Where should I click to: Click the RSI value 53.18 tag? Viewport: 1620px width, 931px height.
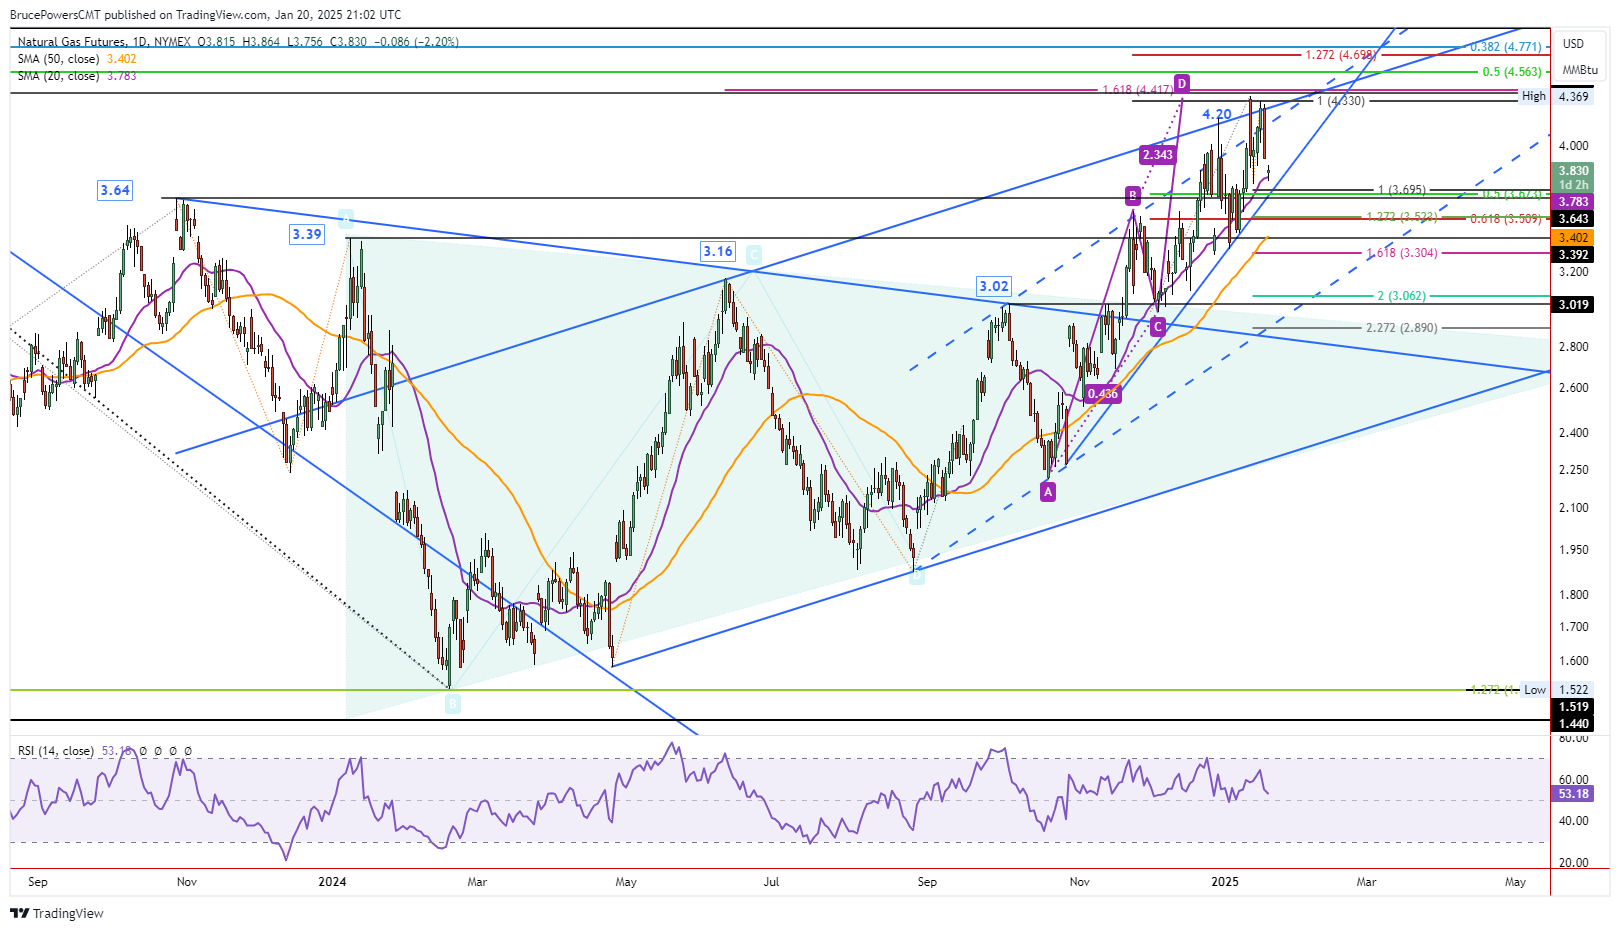[x=1573, y=794]
